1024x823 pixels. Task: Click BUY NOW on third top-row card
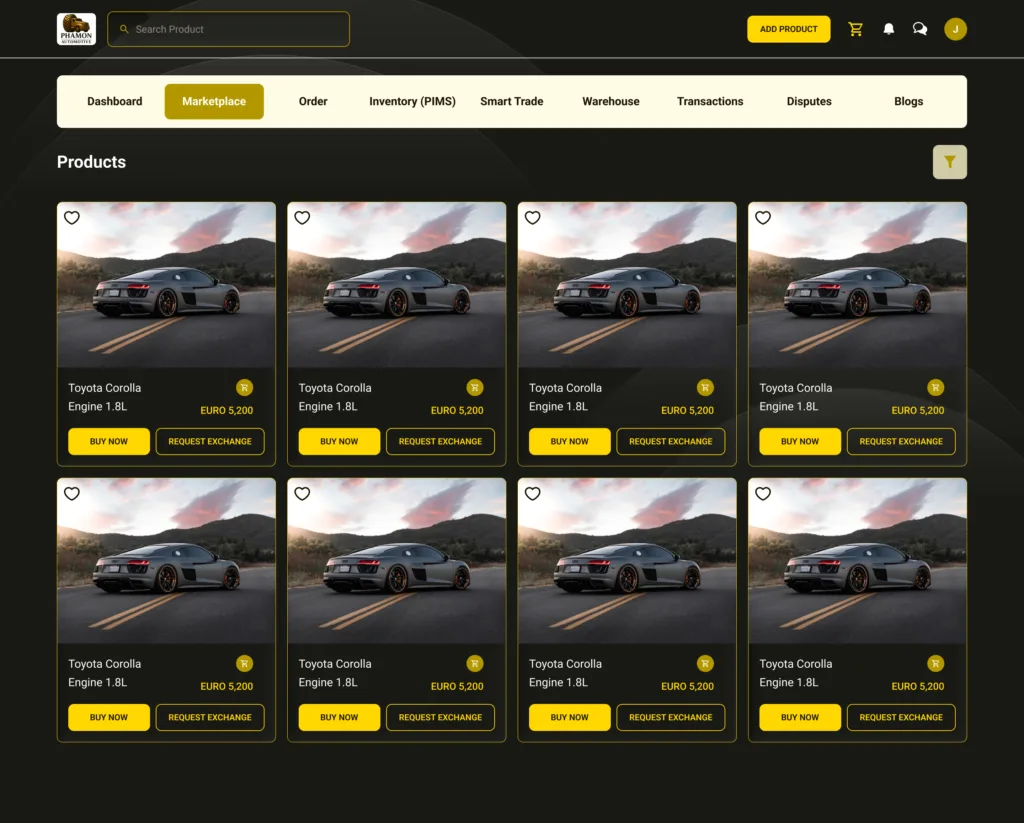pos(569,442)
